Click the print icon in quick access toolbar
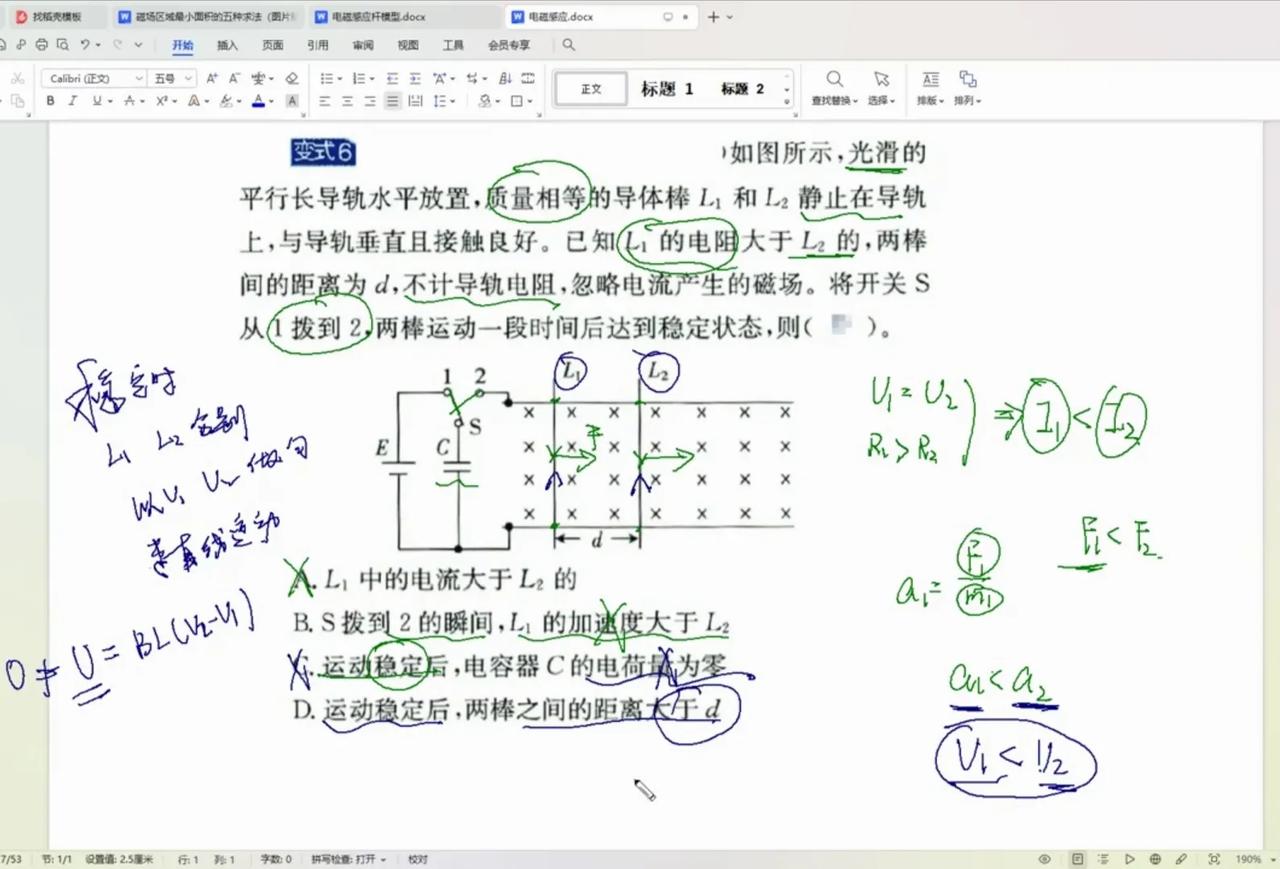 (41, 45)
